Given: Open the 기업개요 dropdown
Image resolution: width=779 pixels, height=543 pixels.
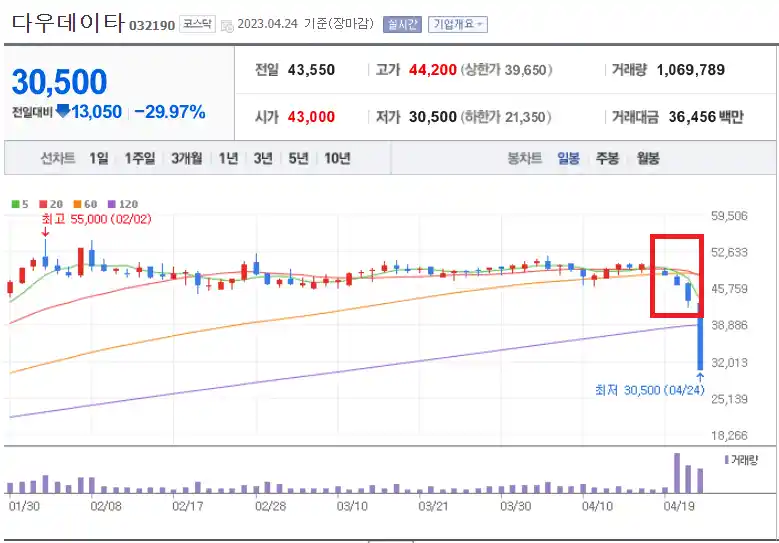Looking at the screenshot, I should point(458,24).
